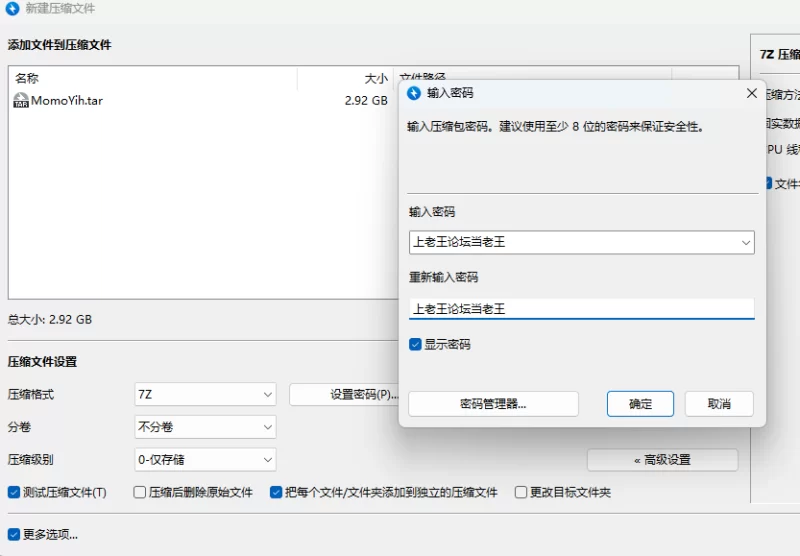The image size is (800, 556).
Task: Enable 更改目标文件夹 checkbox
Action: tap(521, 492)
